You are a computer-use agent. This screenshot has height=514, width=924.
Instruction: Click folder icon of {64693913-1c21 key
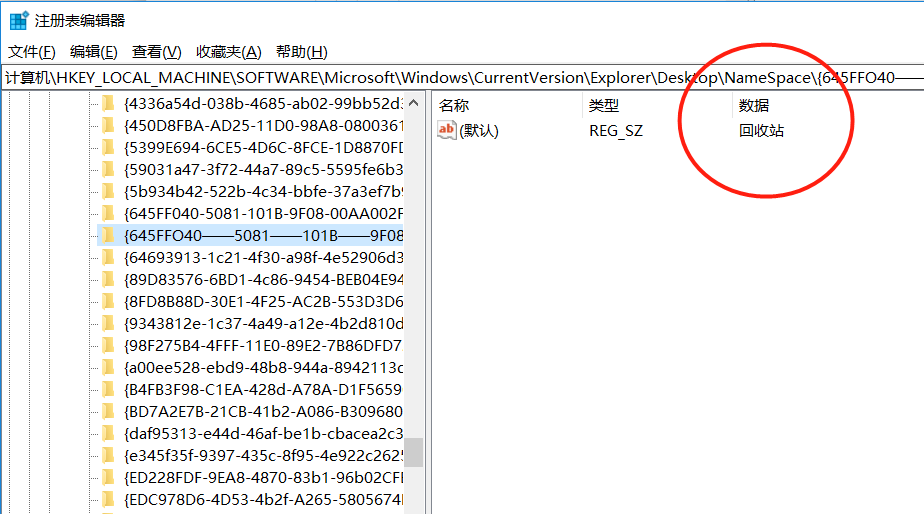[108, 258]
